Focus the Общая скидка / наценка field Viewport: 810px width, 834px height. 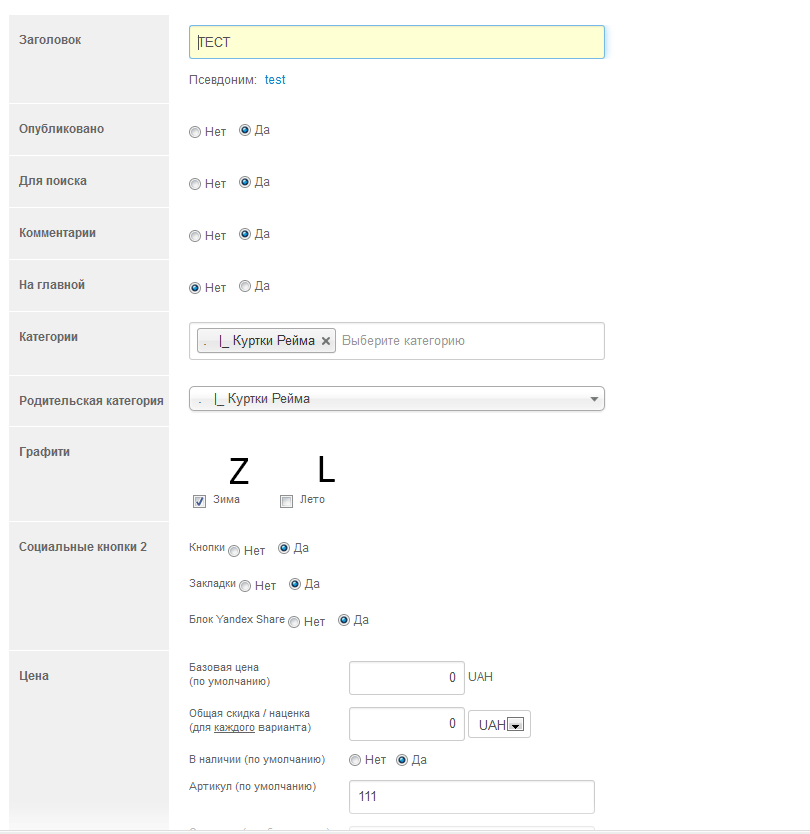point(406,724)
